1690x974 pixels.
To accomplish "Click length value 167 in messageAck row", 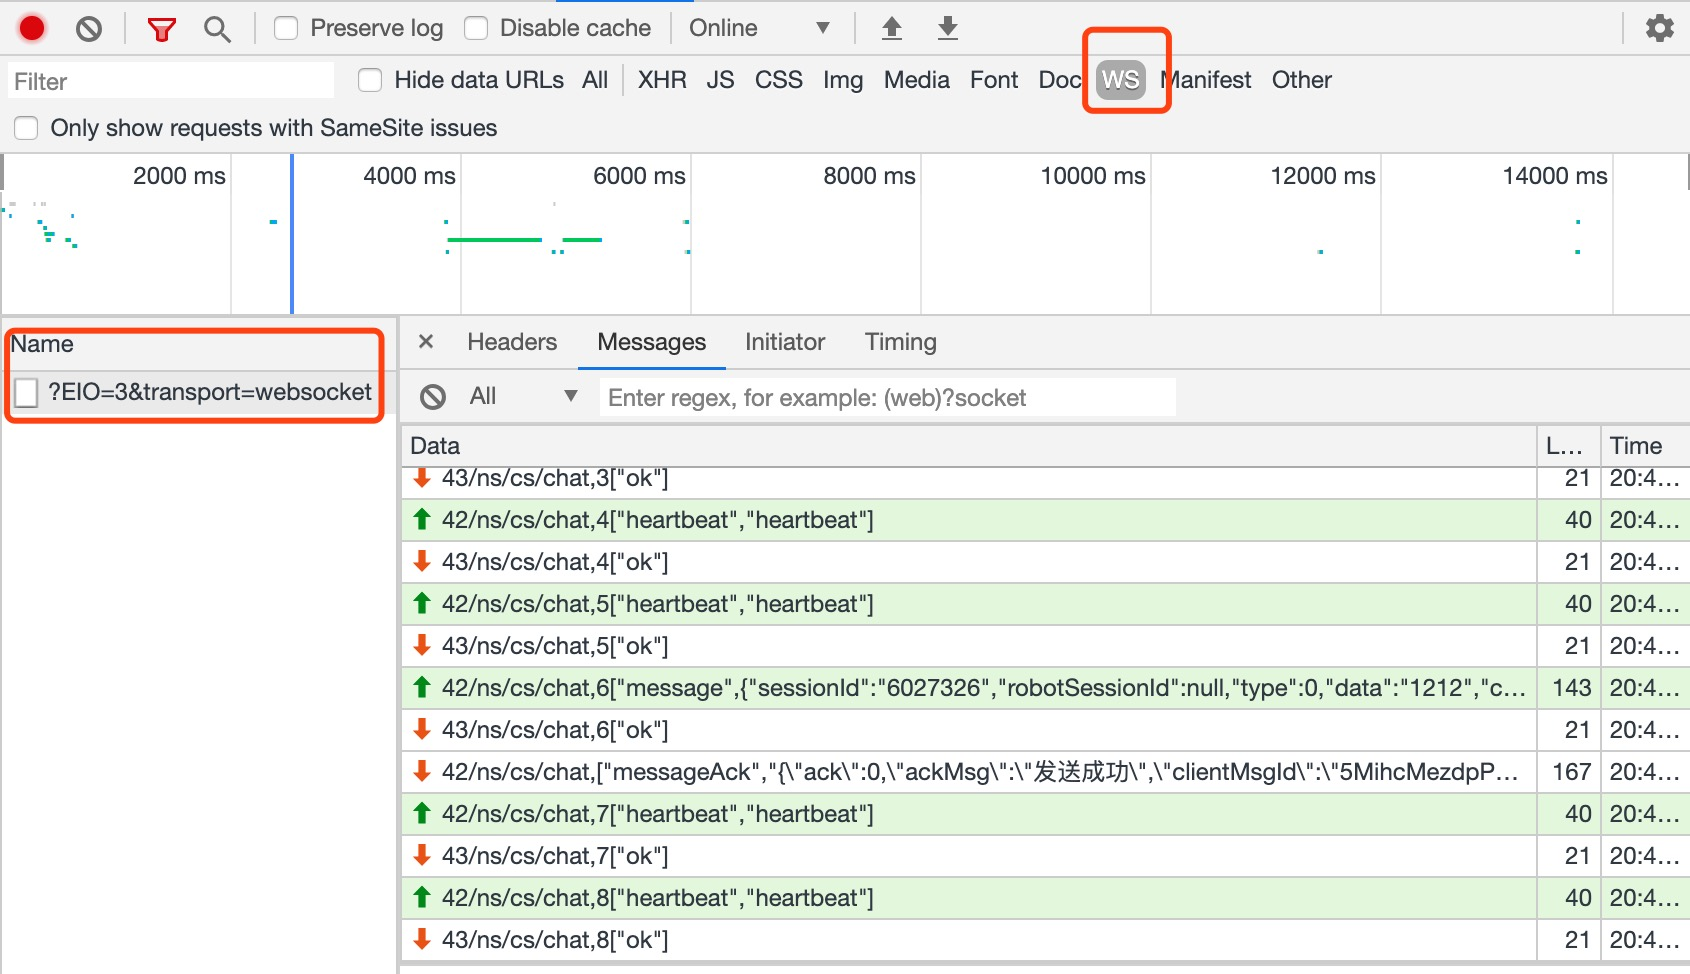I will click(1571, 772).
